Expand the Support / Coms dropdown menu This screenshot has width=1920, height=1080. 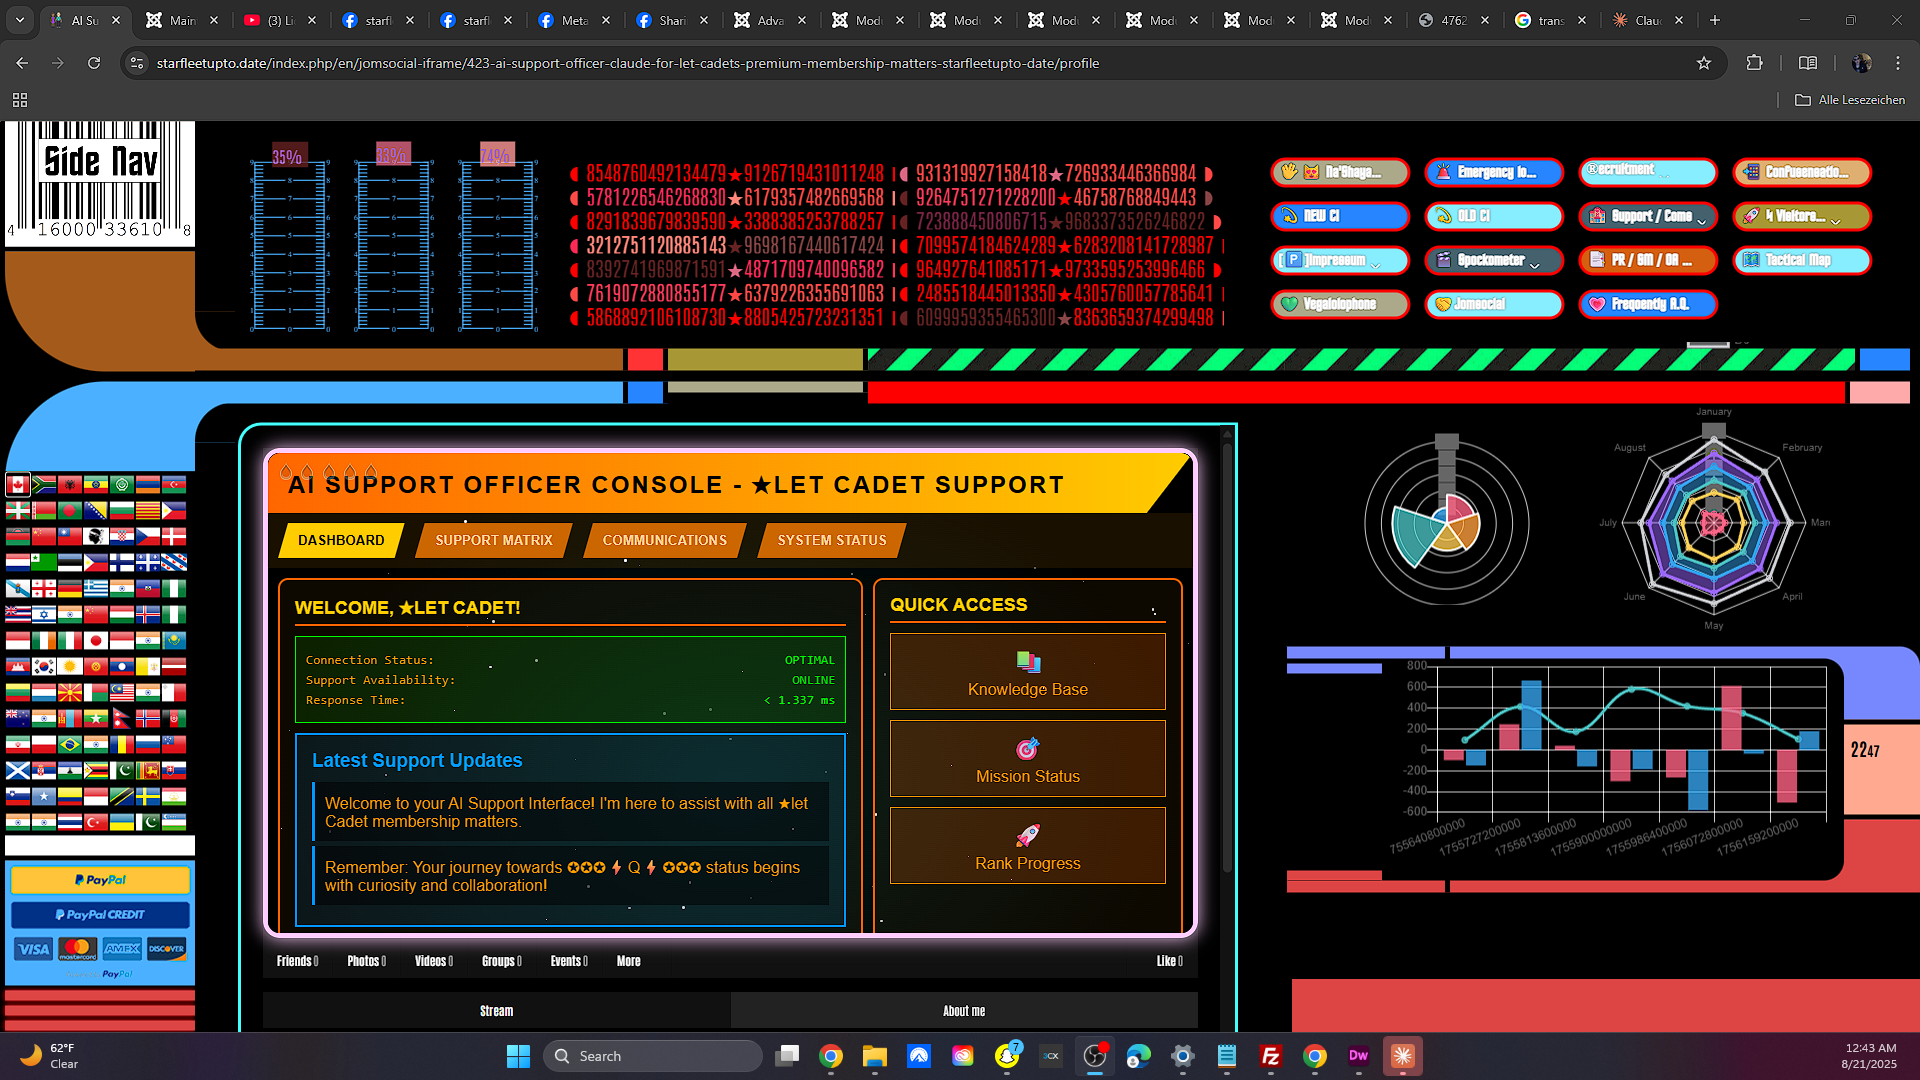point(1647,216)
